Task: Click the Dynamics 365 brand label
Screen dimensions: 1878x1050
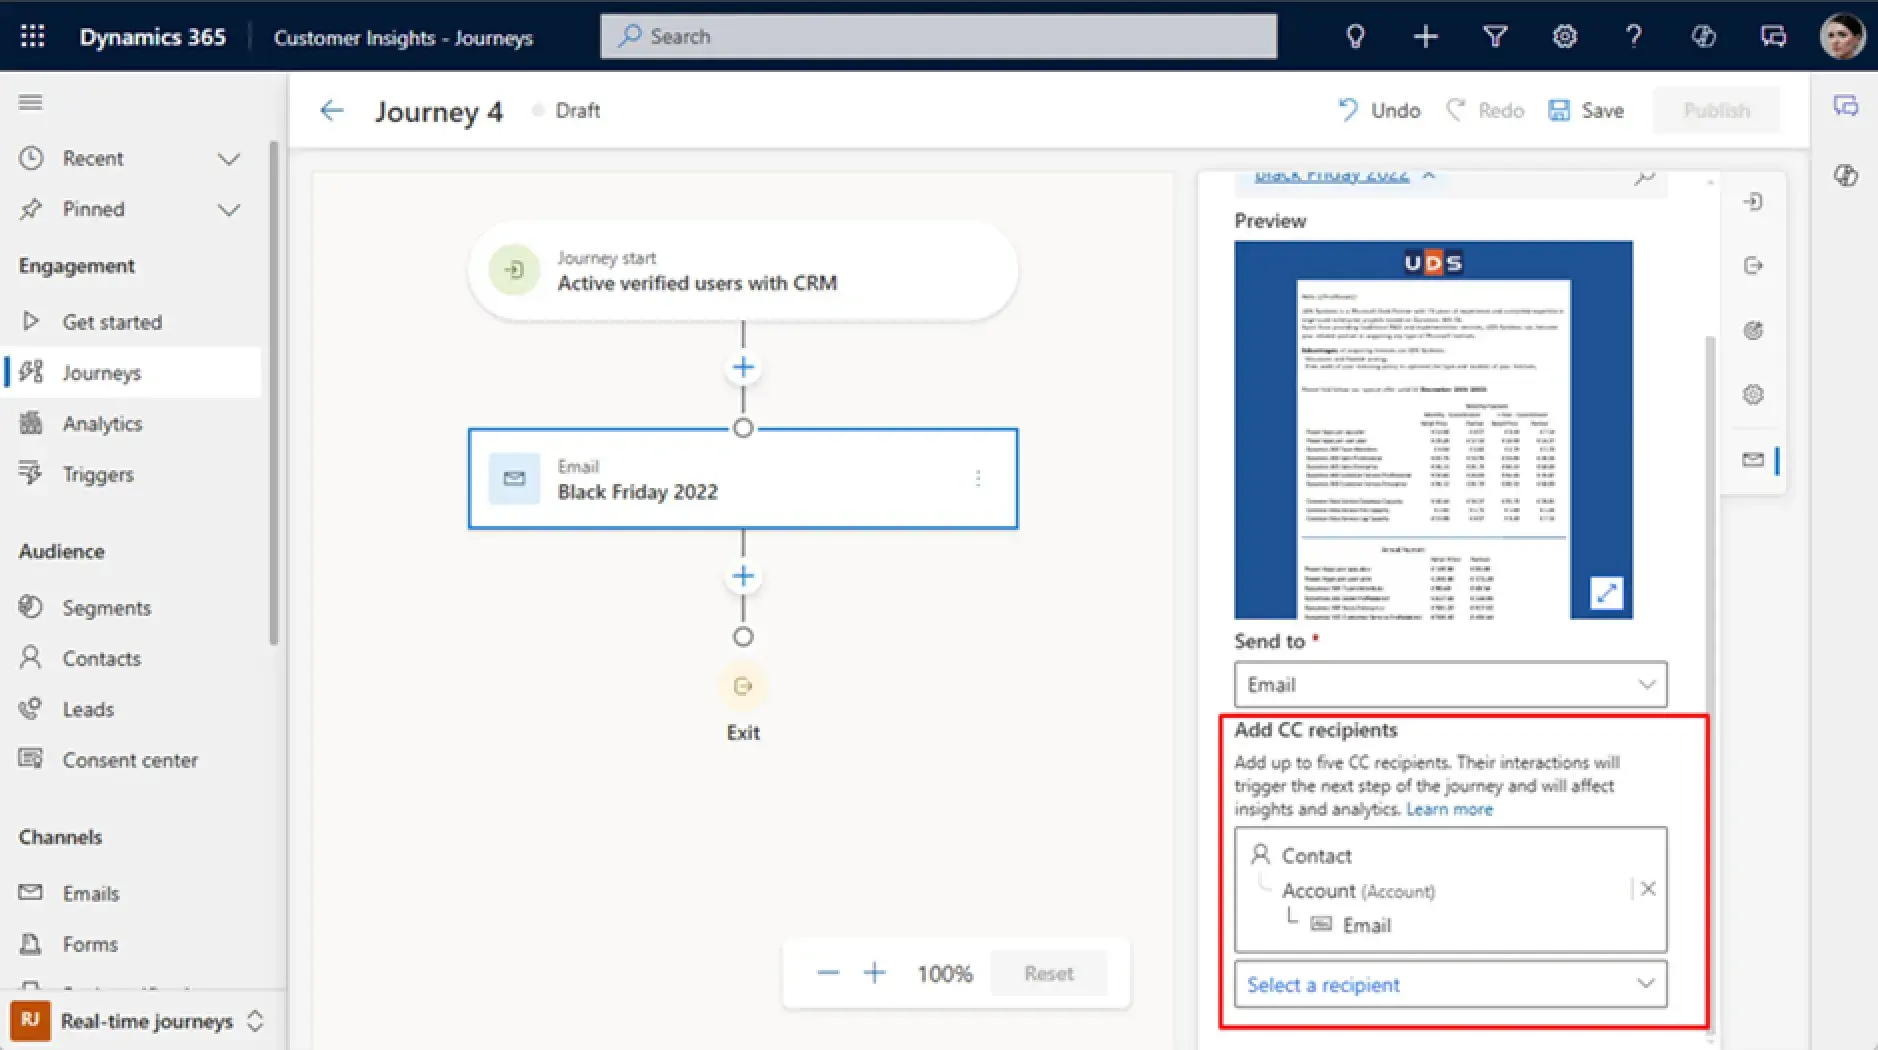Action: 153,37
